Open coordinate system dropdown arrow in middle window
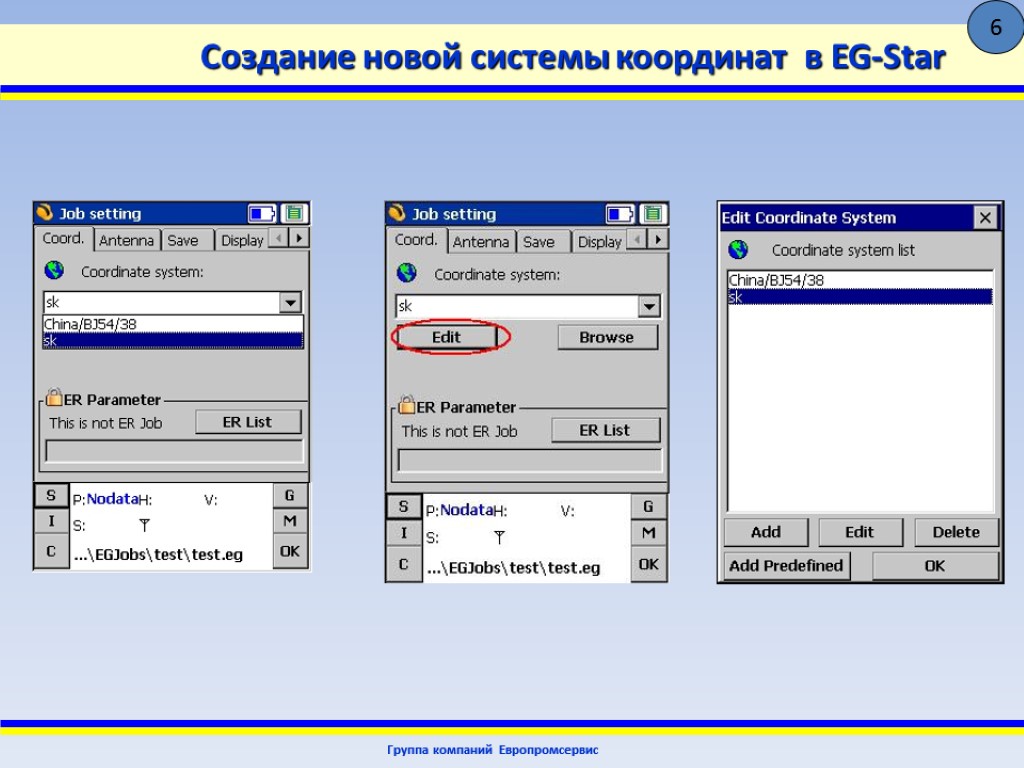The width and height of the screenshot is (1024, 768). point(649,306)
